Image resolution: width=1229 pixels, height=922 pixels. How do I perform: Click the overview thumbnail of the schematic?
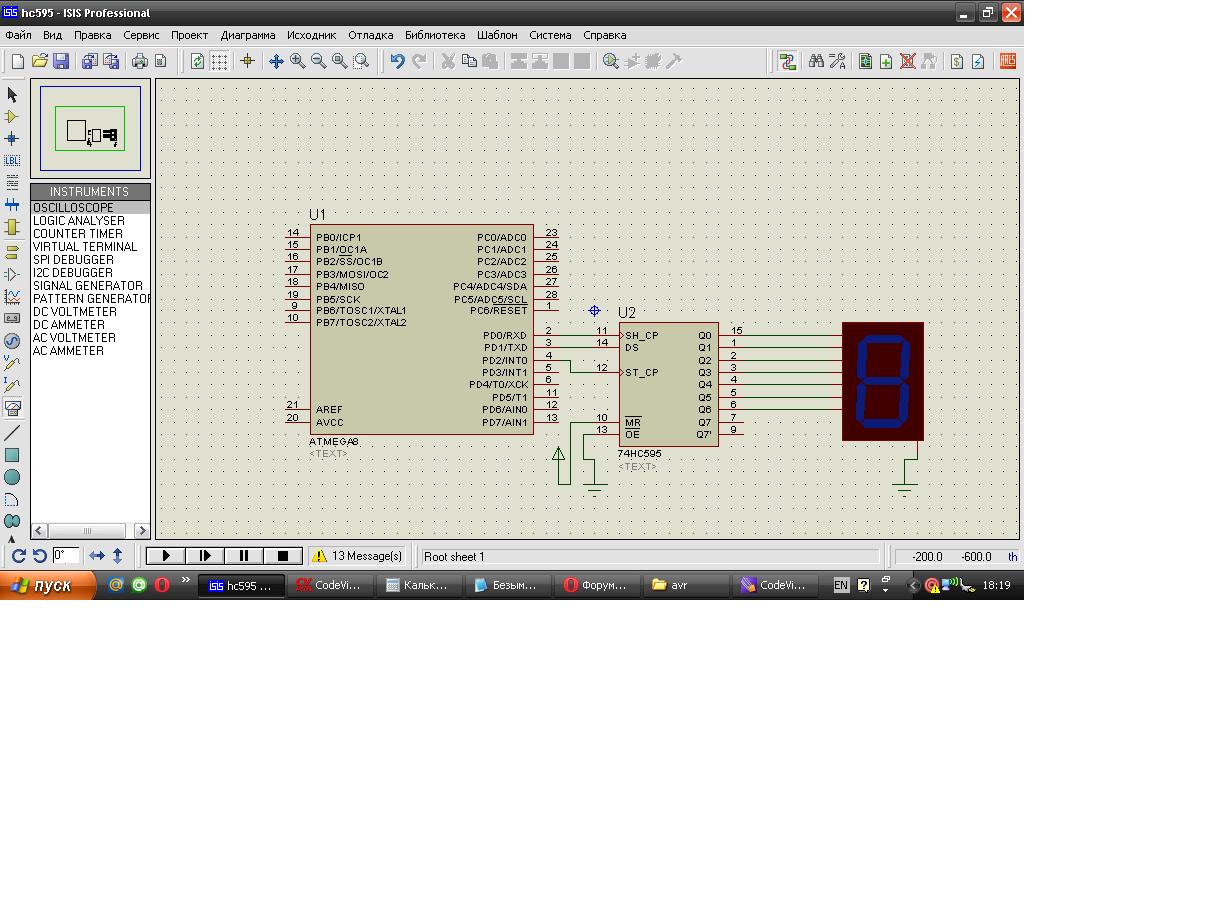click(90, 130)
